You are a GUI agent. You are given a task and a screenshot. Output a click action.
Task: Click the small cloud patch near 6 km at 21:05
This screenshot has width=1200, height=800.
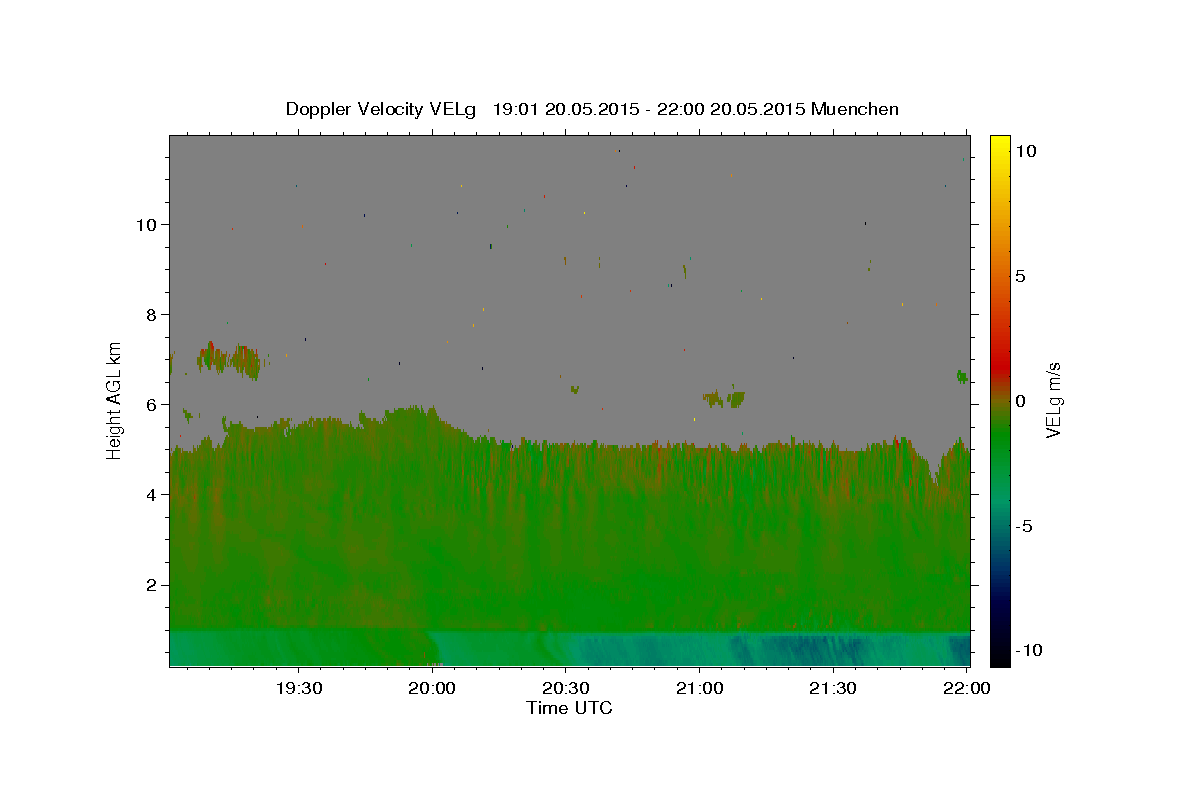[x=725, y=398]
